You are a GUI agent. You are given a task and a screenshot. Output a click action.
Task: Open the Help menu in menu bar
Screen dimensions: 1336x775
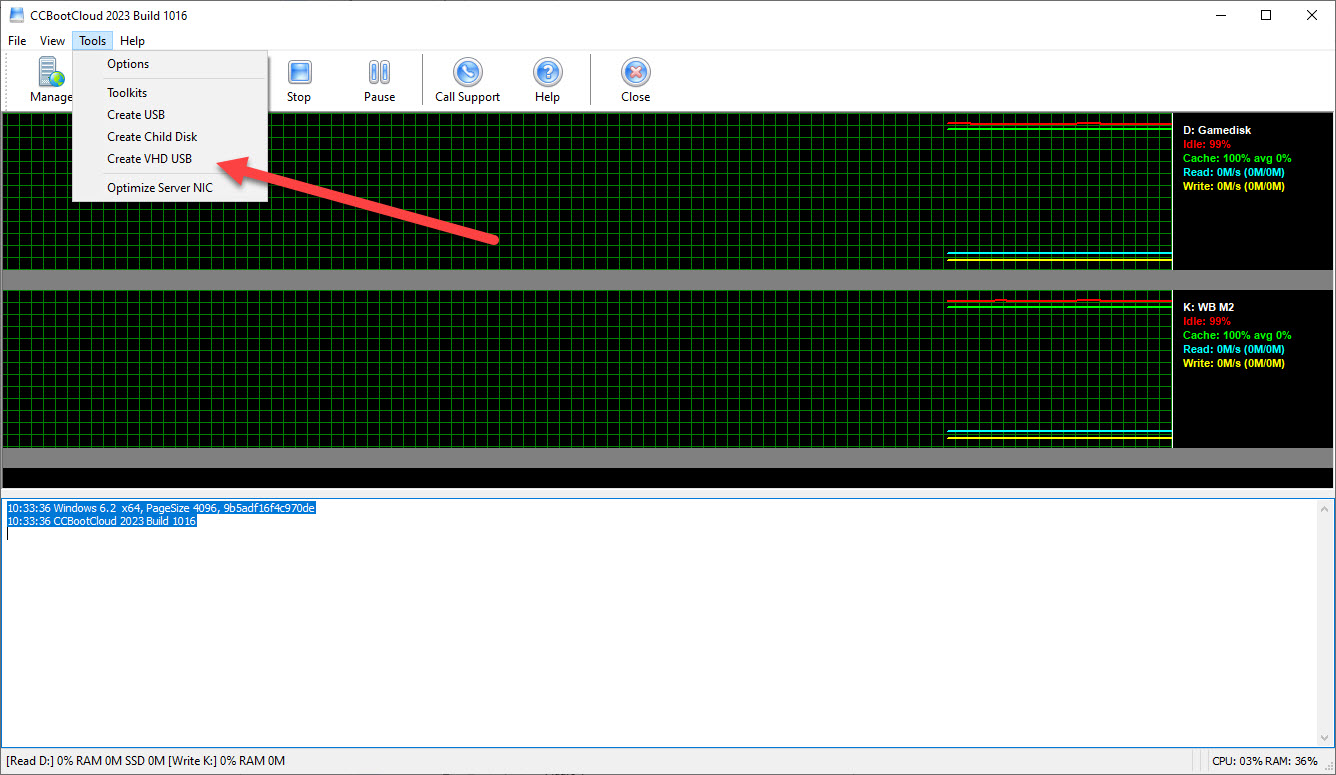point(132,41)
